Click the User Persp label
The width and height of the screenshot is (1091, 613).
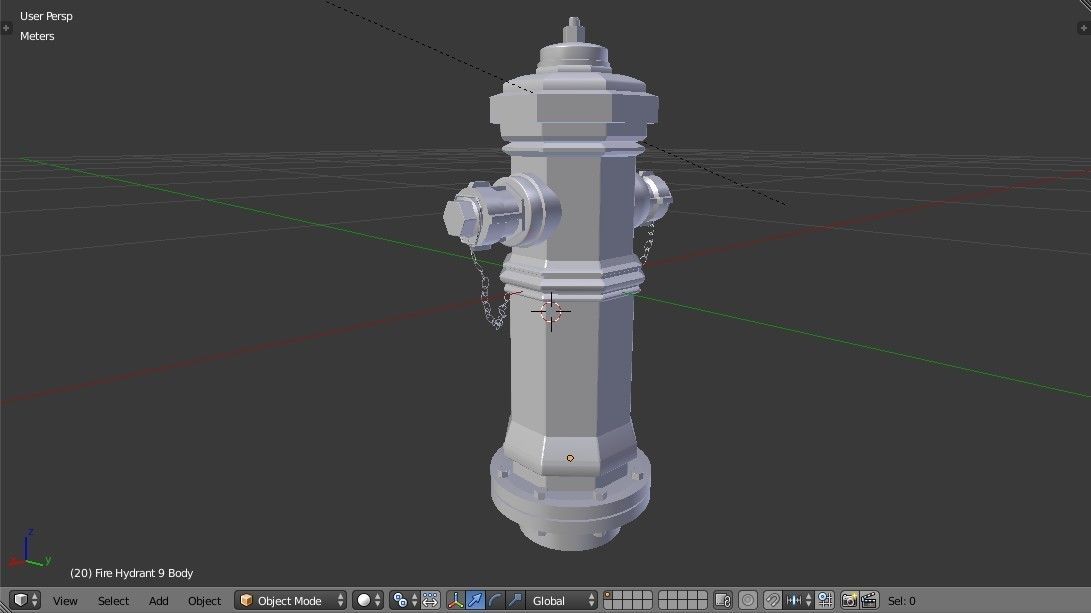click(x=46, y=16)
